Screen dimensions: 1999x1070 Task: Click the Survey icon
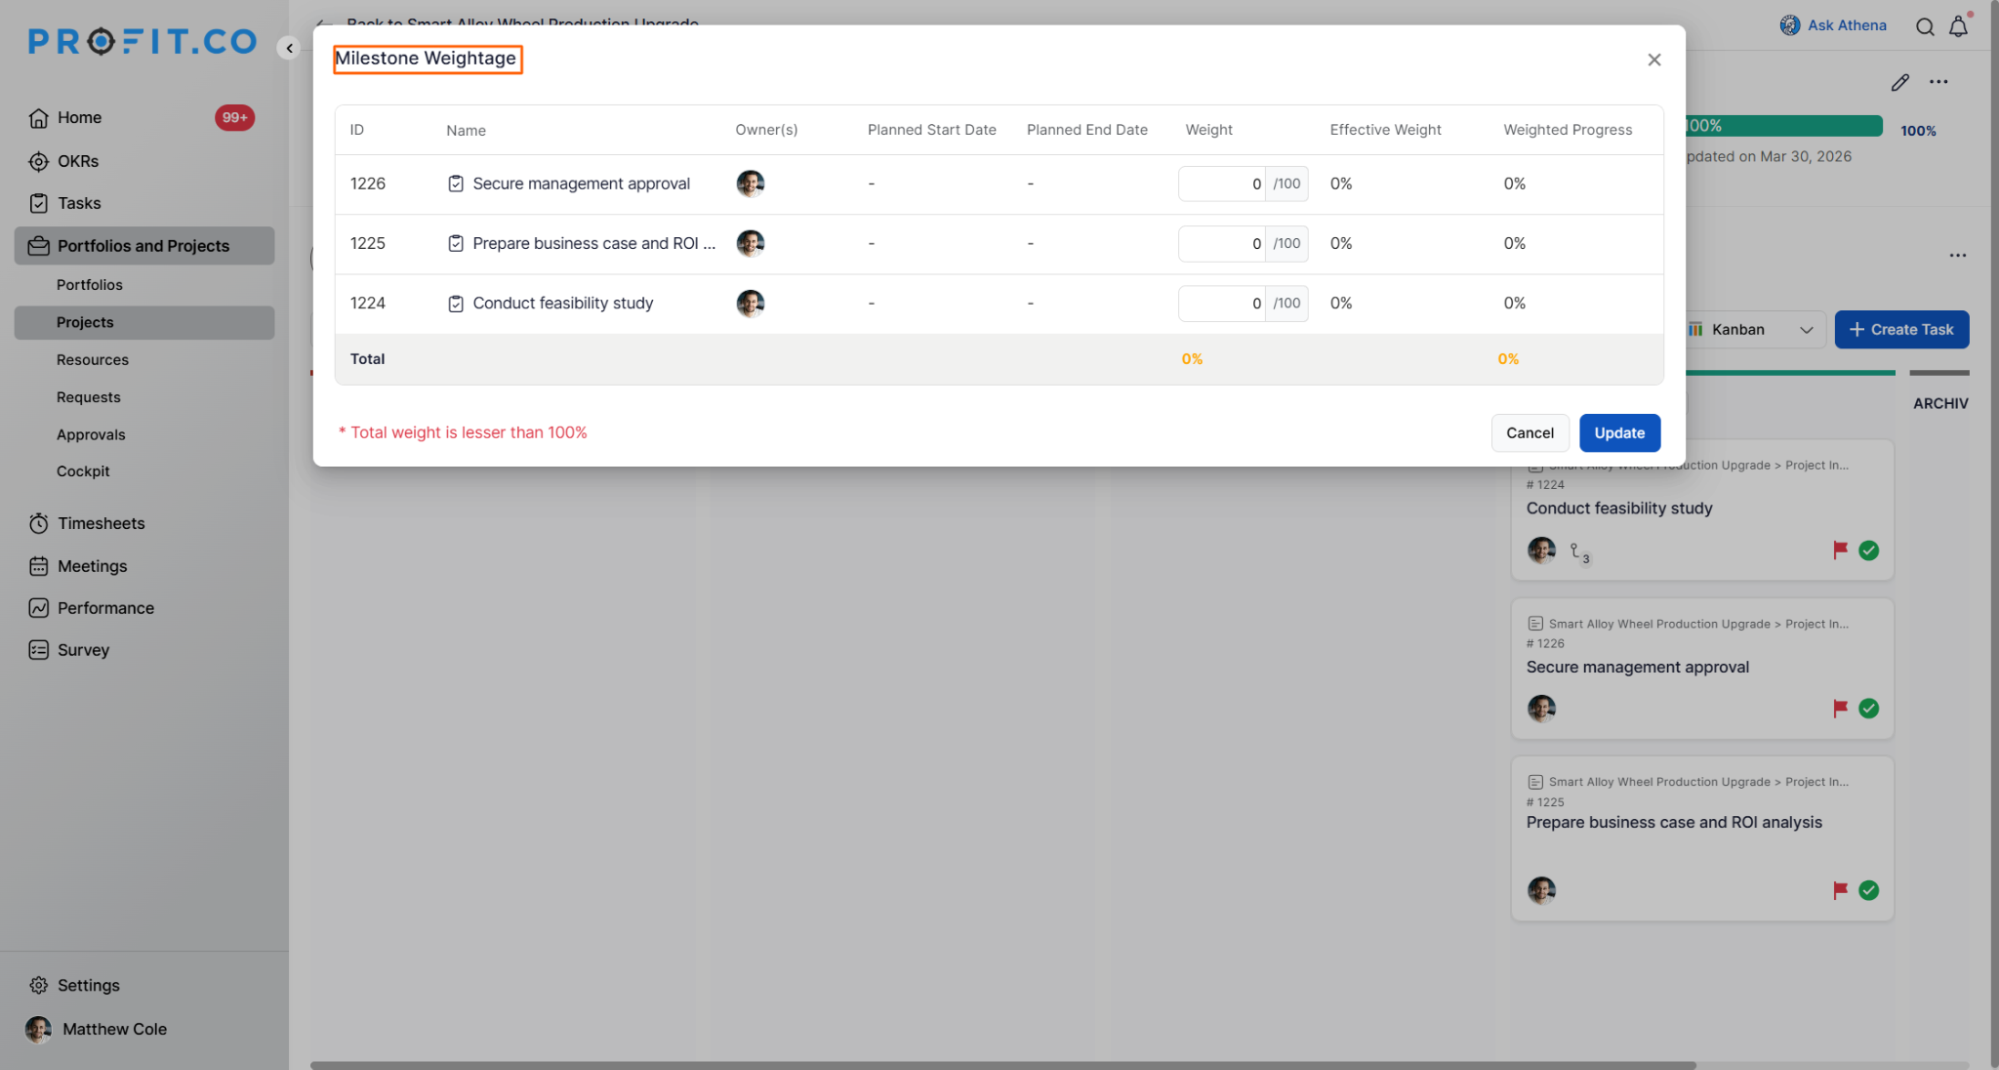click(38, 650)
